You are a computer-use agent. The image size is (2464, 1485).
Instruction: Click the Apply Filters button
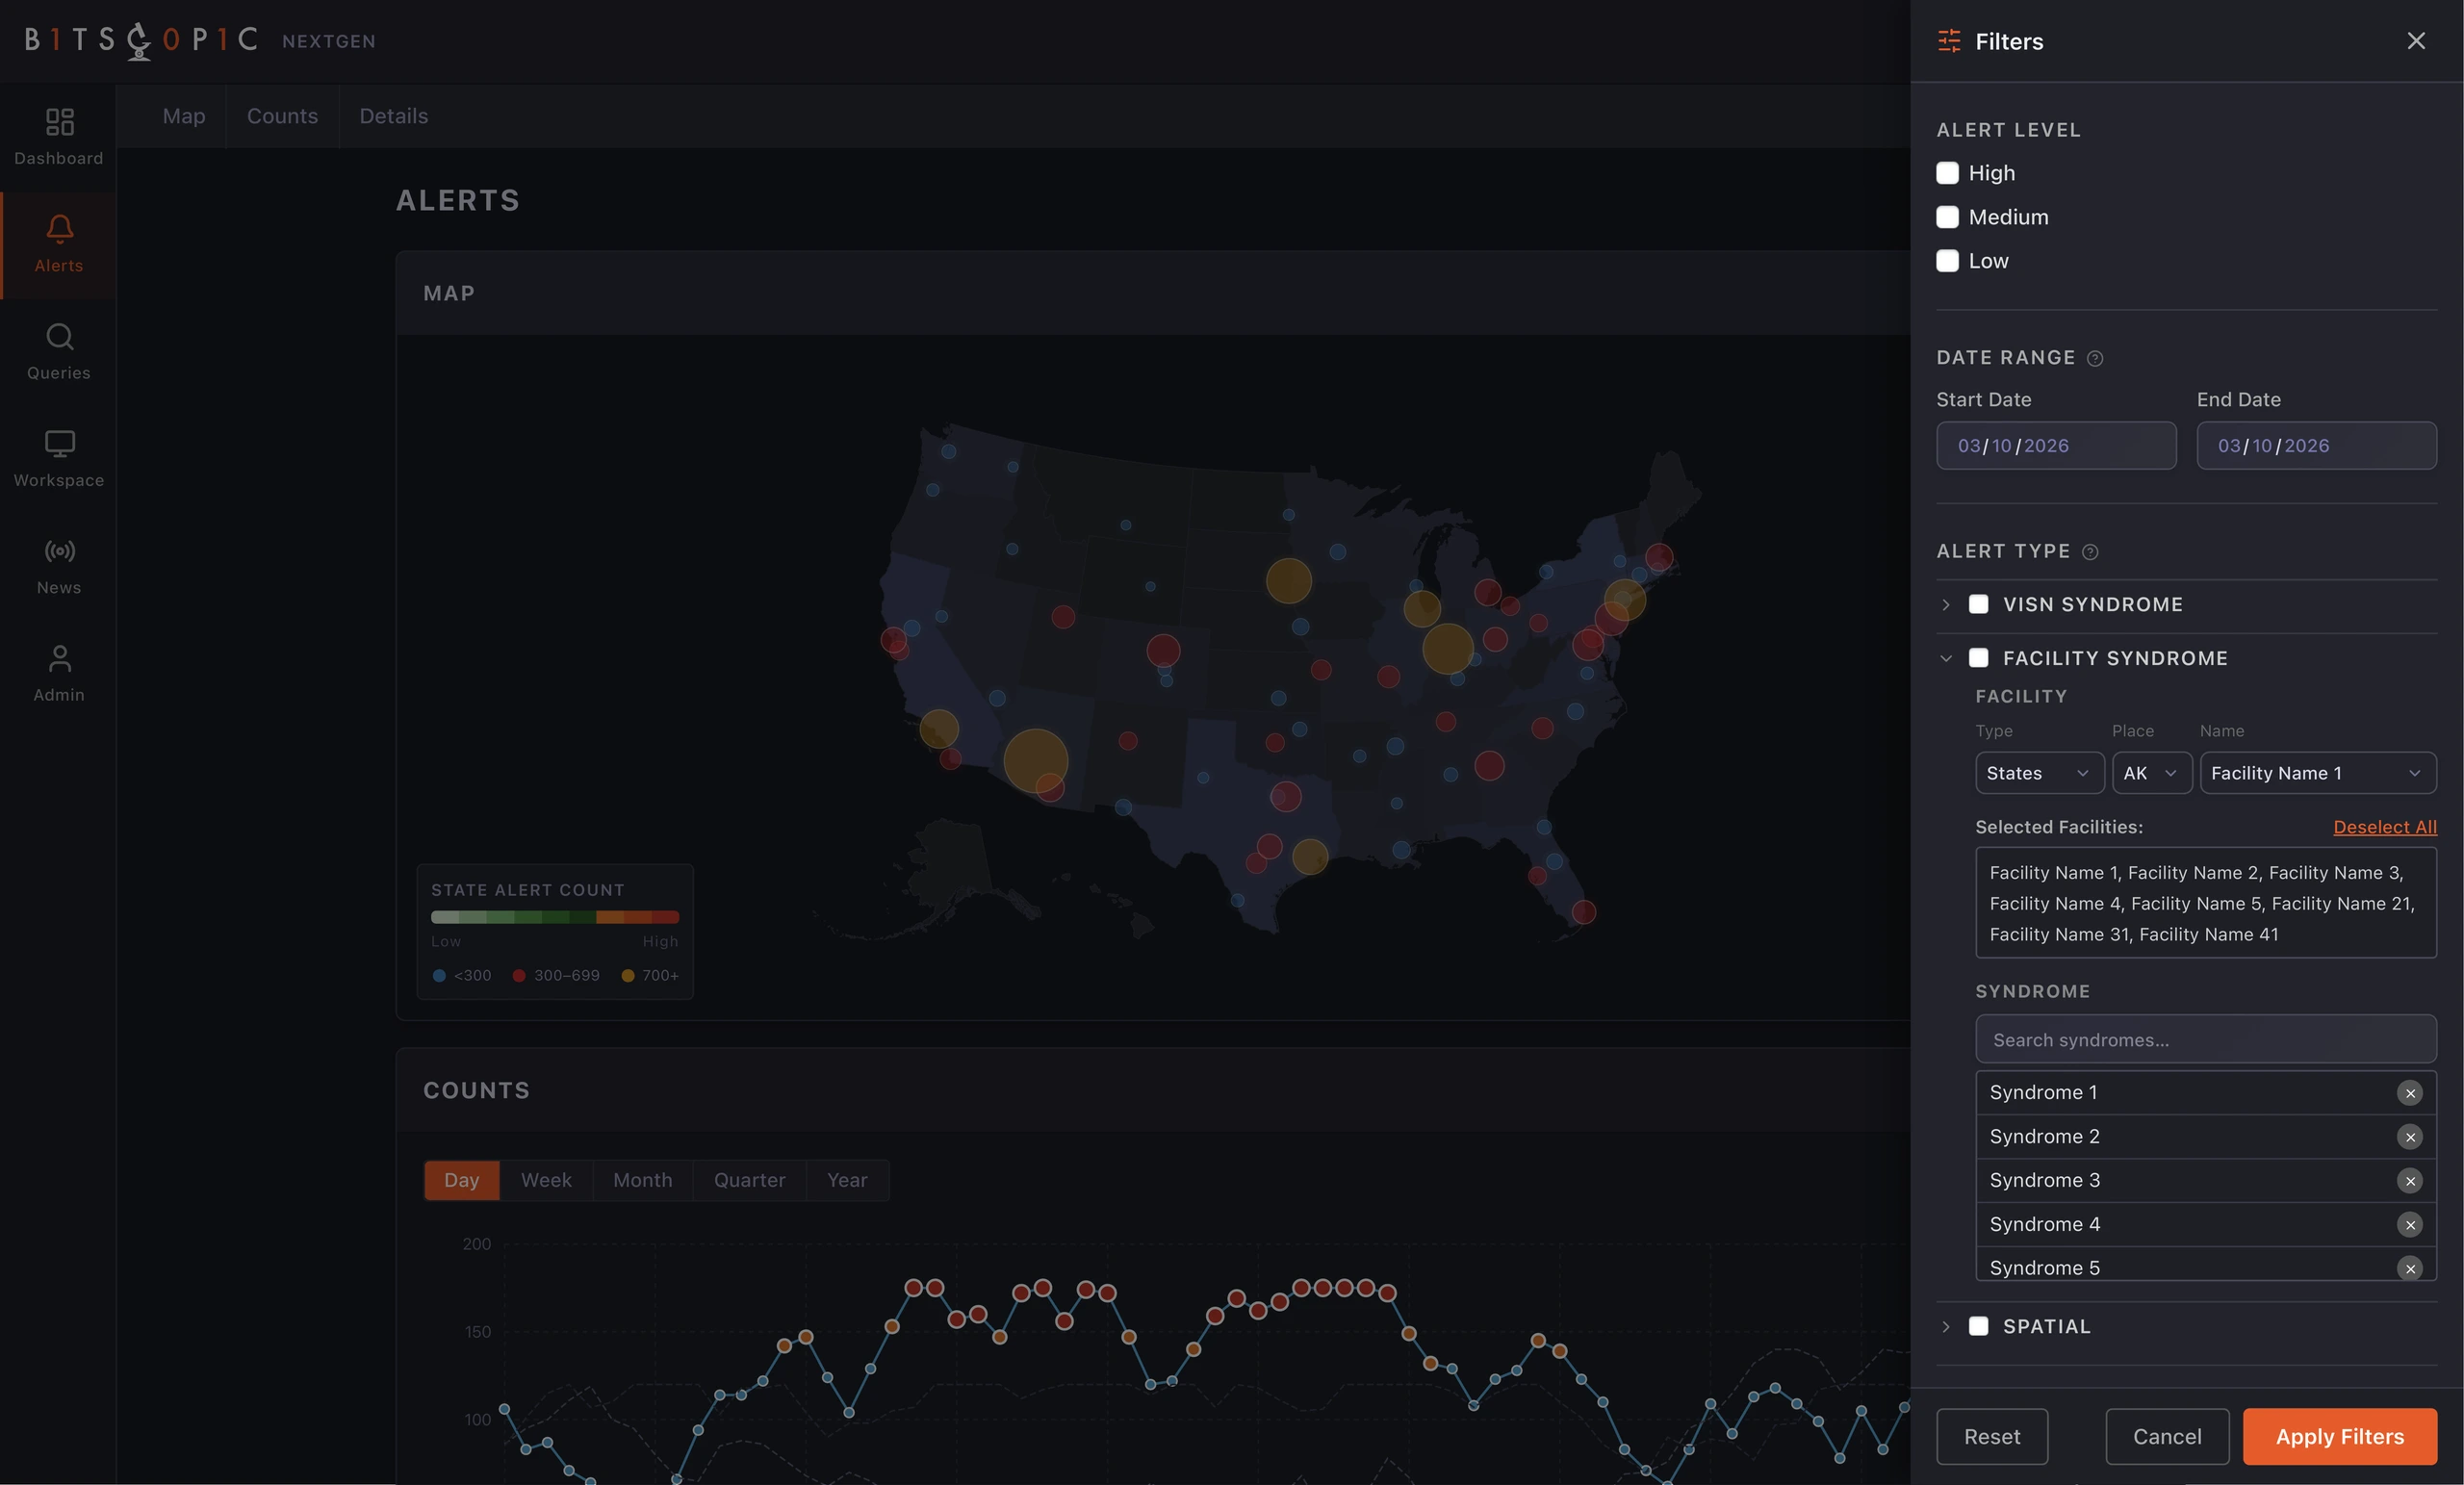click(x=2340, y=1437)
